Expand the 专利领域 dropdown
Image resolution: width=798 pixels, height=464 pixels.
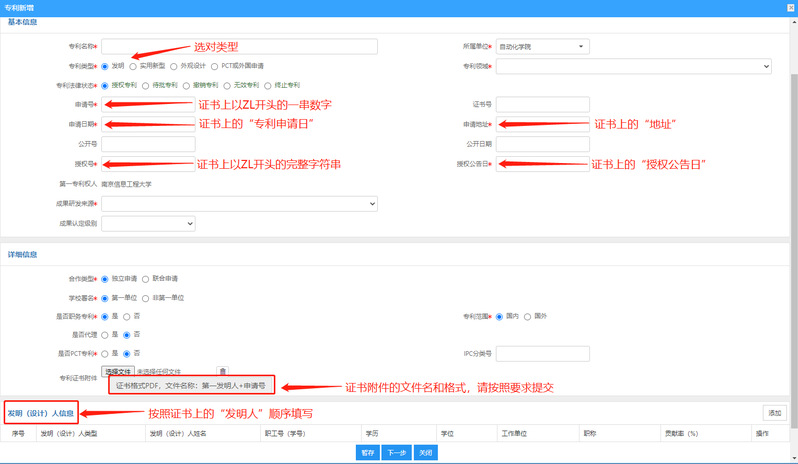[633, 66]
